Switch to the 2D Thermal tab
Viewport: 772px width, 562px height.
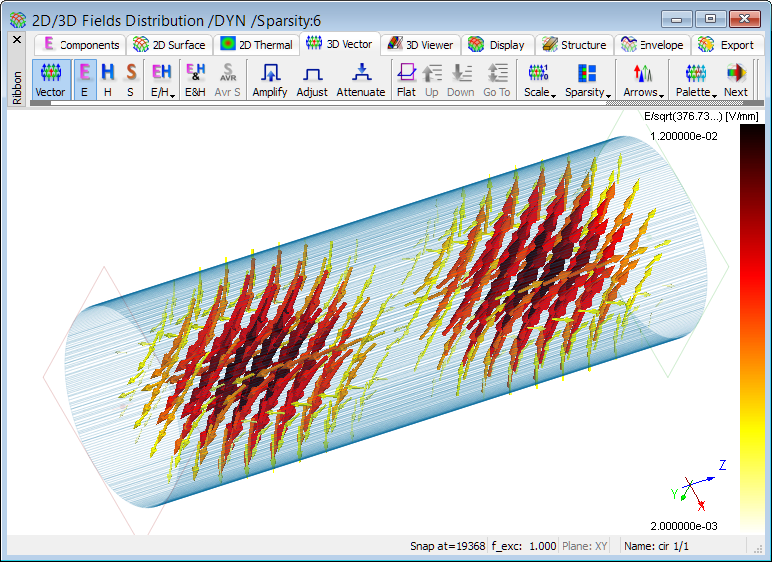[257, 44]
